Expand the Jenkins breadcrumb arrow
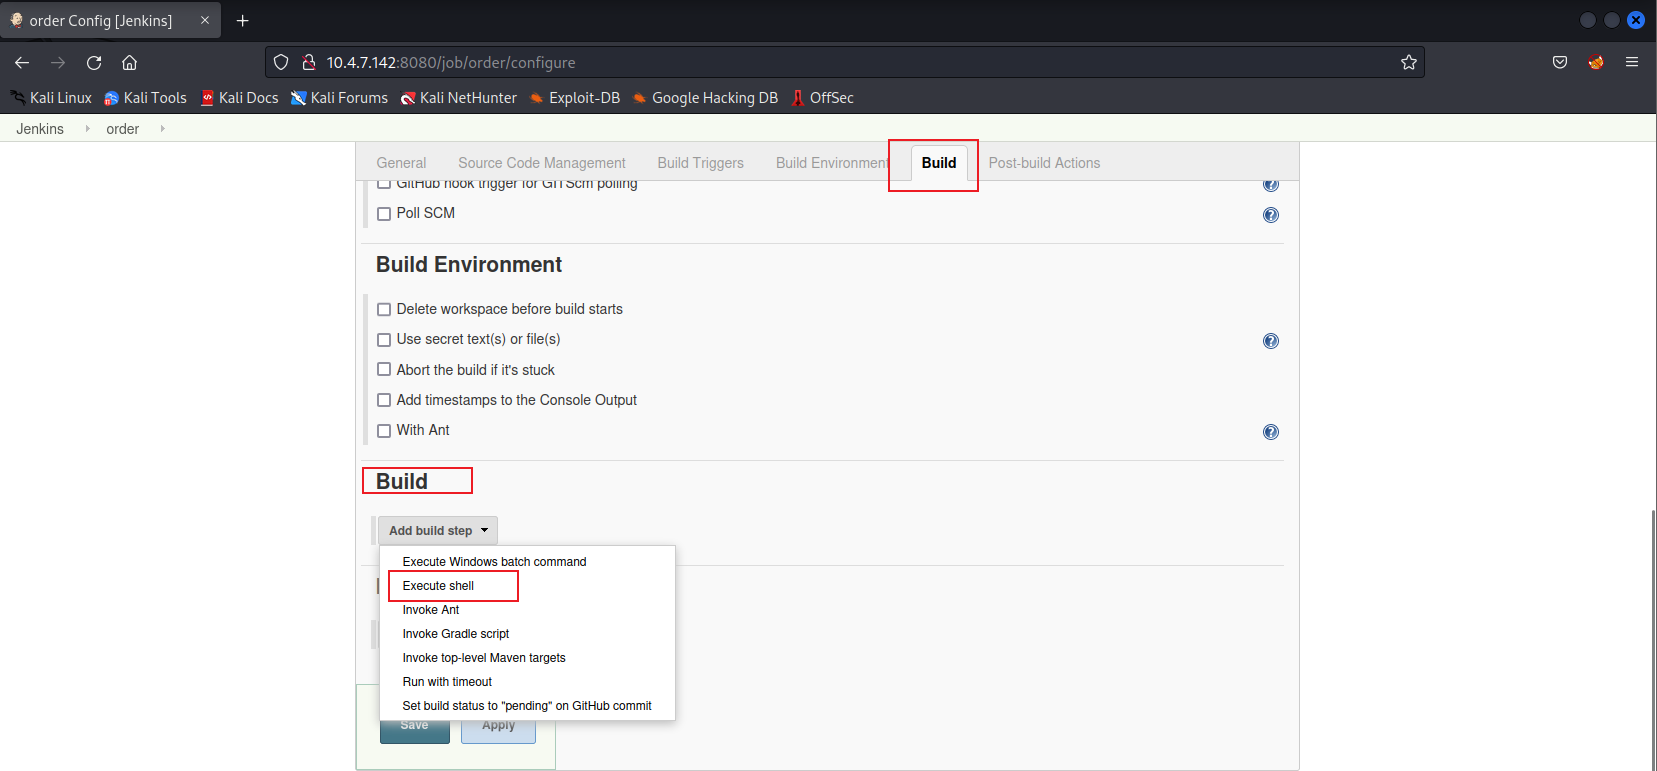1657x771 pixels. pyautogui.click(x=87, y=129)
